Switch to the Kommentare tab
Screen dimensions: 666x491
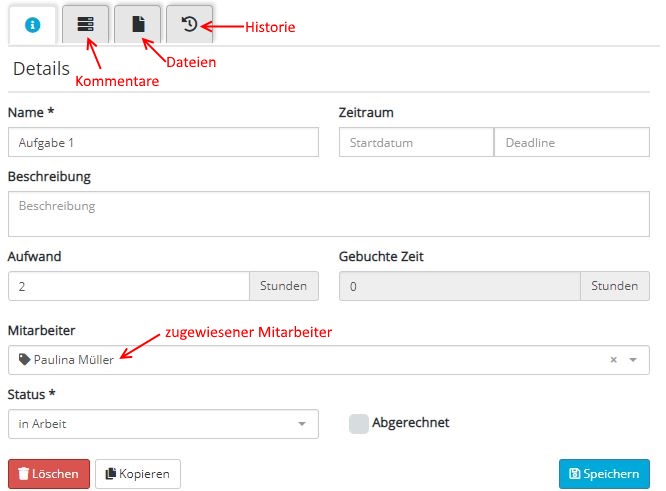[85, 24]
